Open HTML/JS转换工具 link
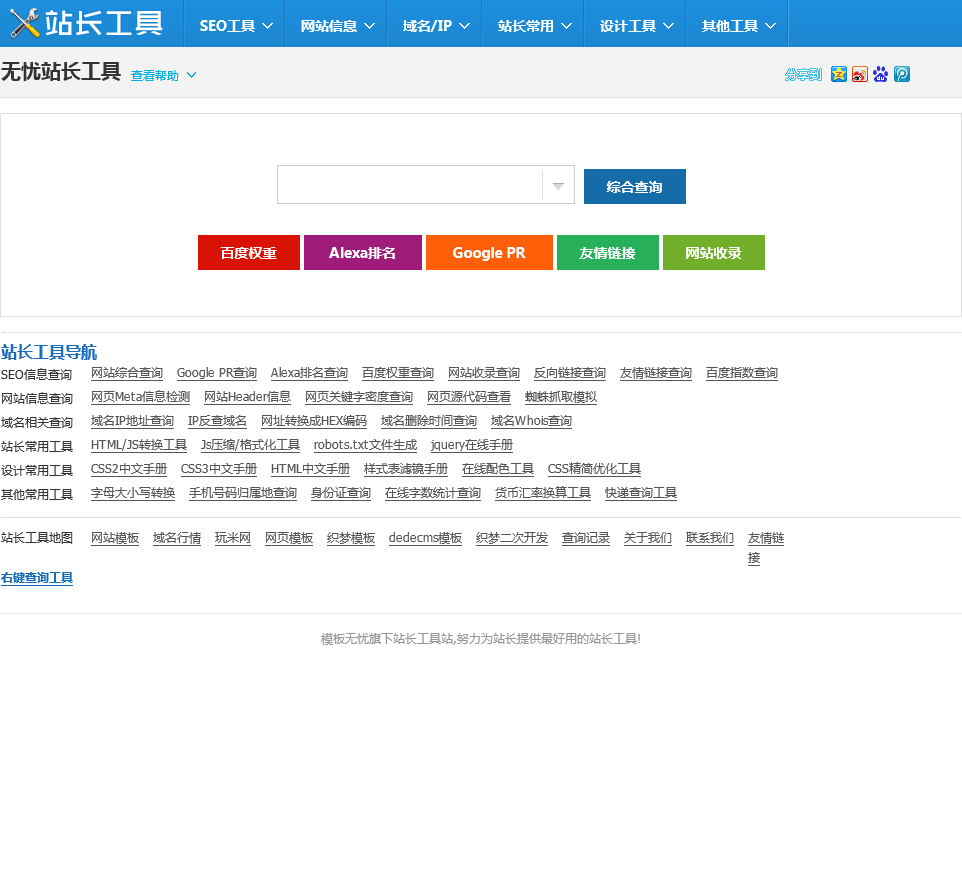This screenshot has width=962, height=875. pos(139,445)
